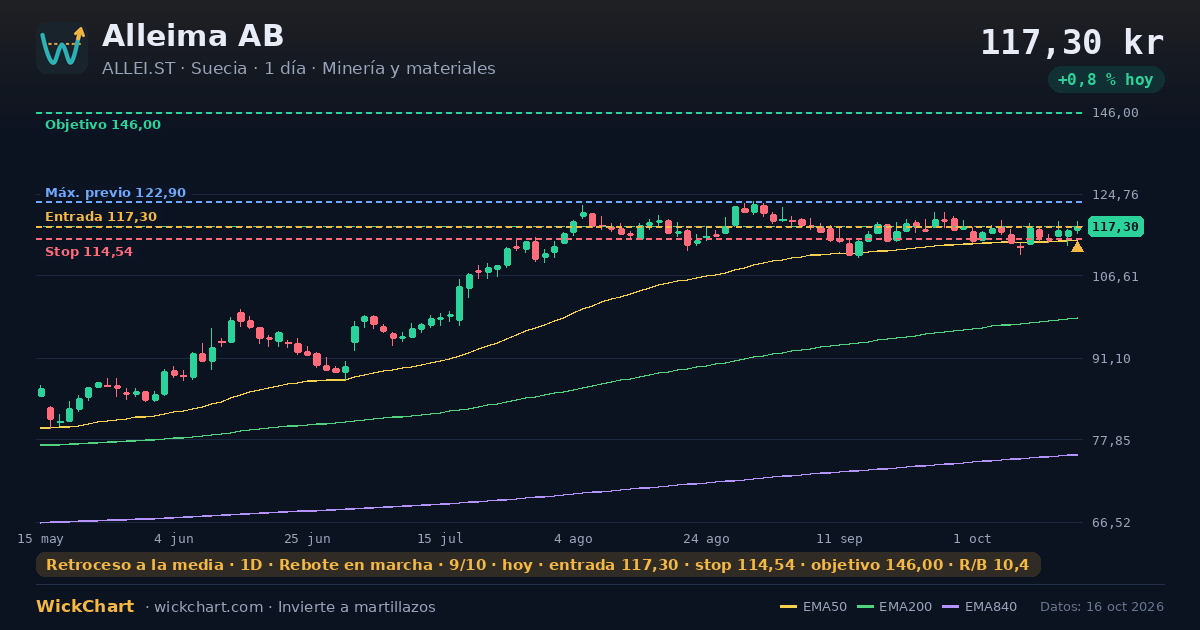Click the "Alleima AB" company title
This screenshot has height=630, width=1200.
click(193, 36)
